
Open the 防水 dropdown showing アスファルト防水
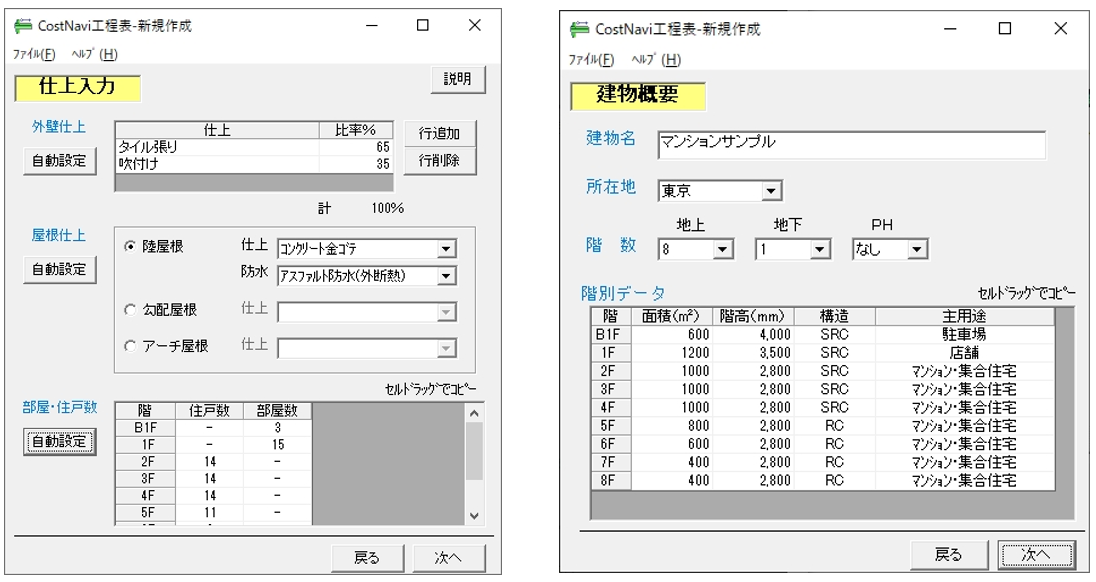[x=446, y=275]
